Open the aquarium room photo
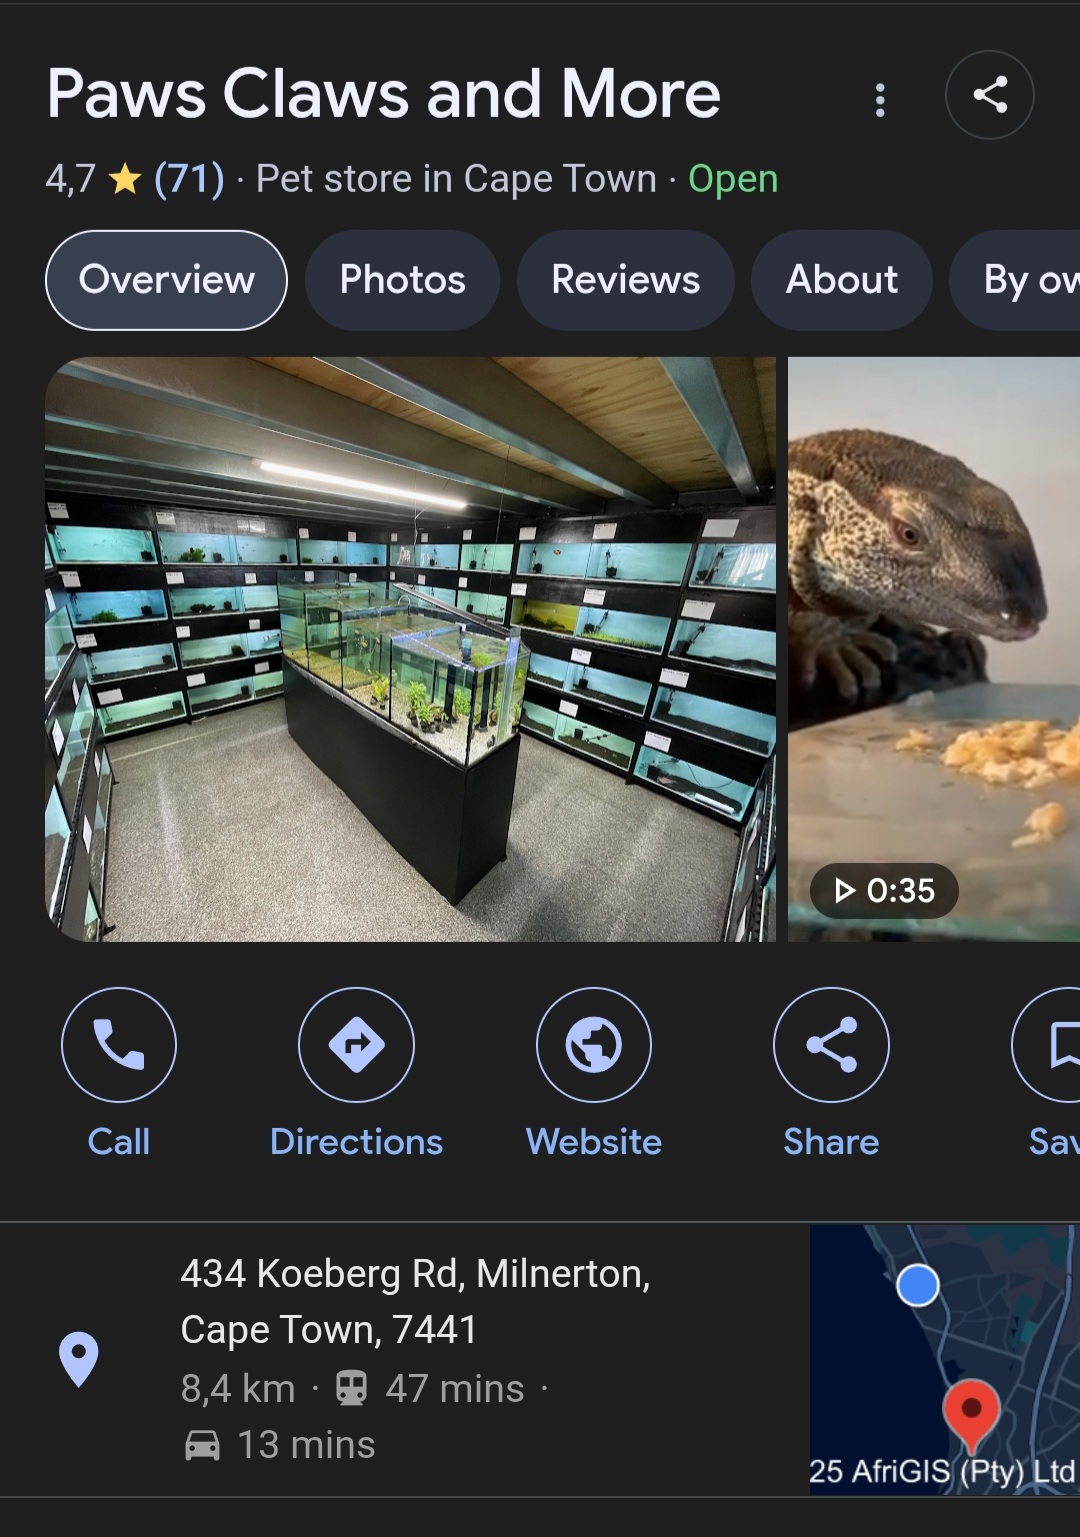This screenshot has height=1537, width=1080. click(x=410, y=649)
